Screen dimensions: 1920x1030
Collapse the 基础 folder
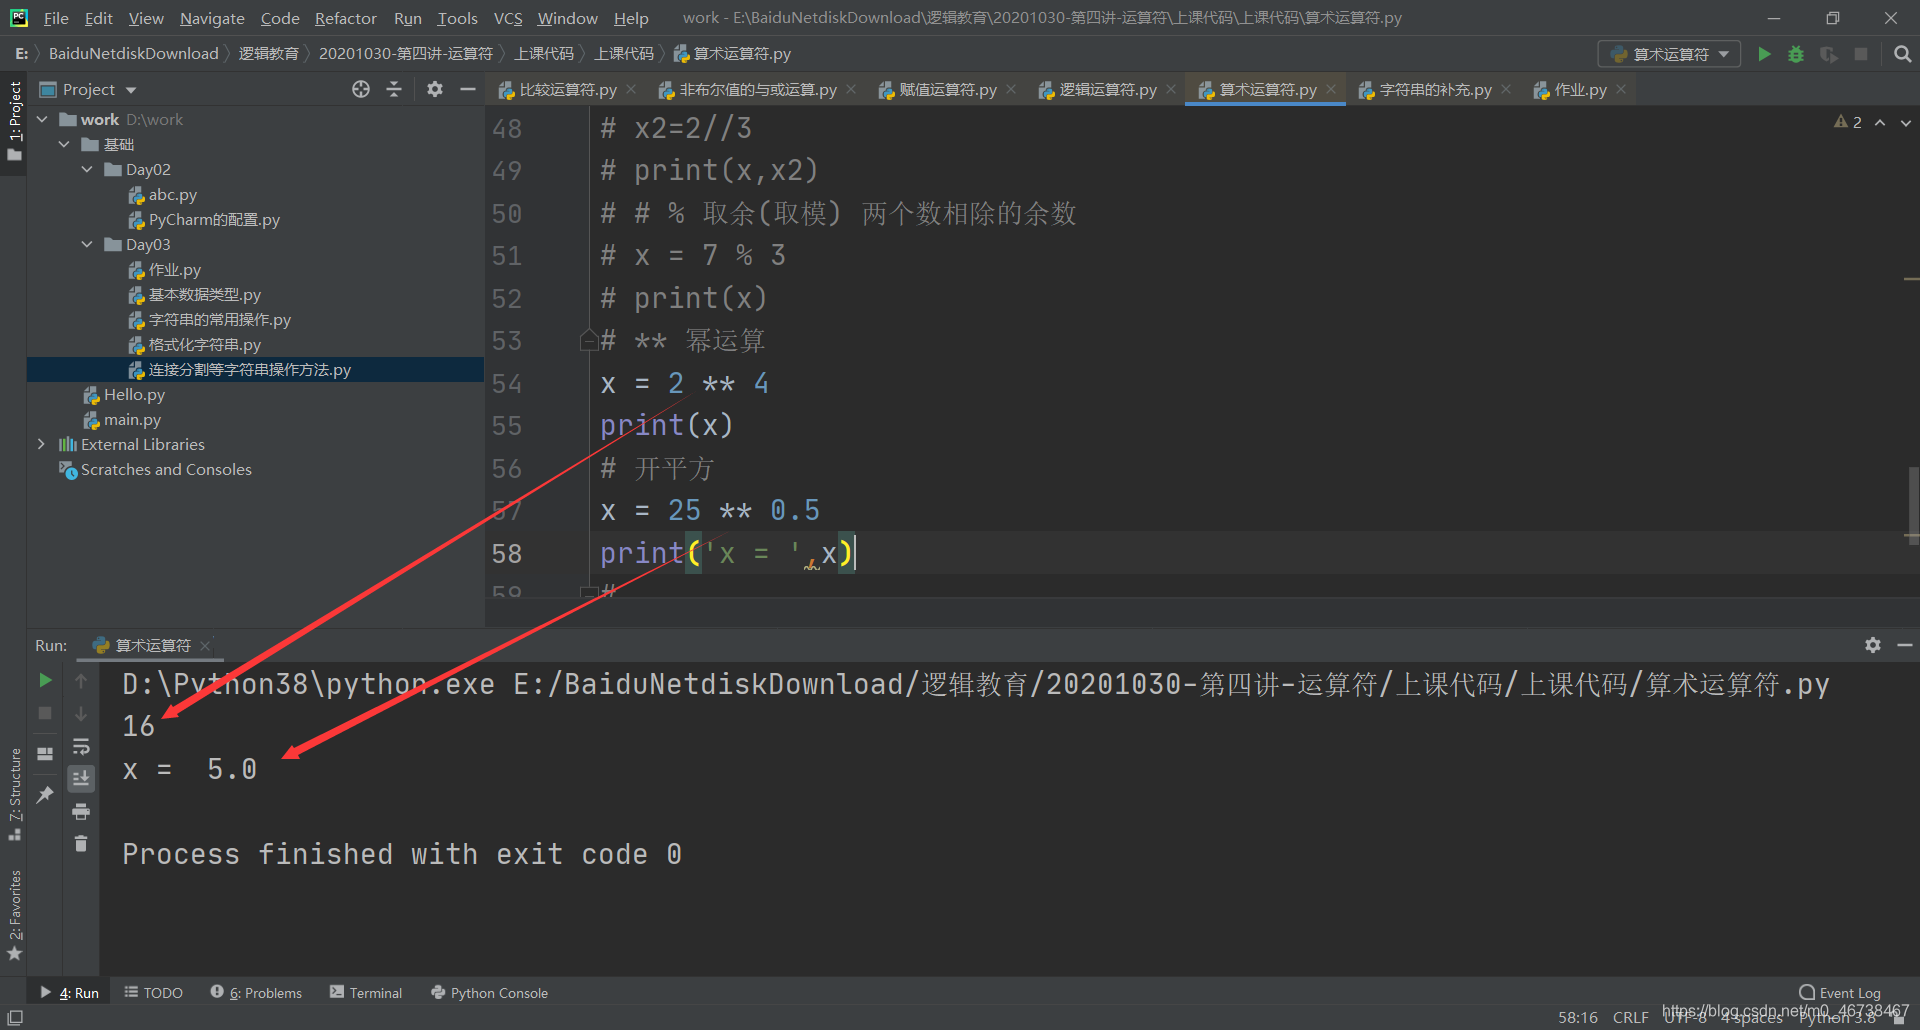tap(64, 144)
